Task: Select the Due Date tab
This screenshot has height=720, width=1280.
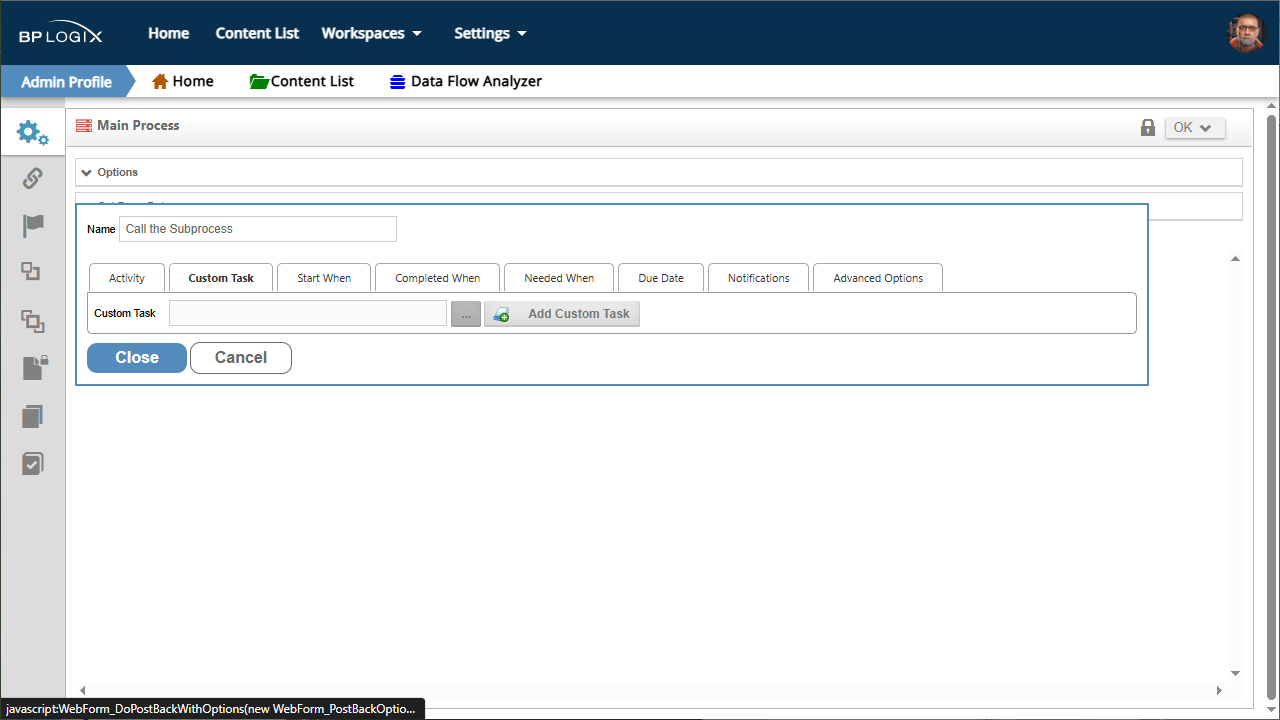Action: [661, 278]
